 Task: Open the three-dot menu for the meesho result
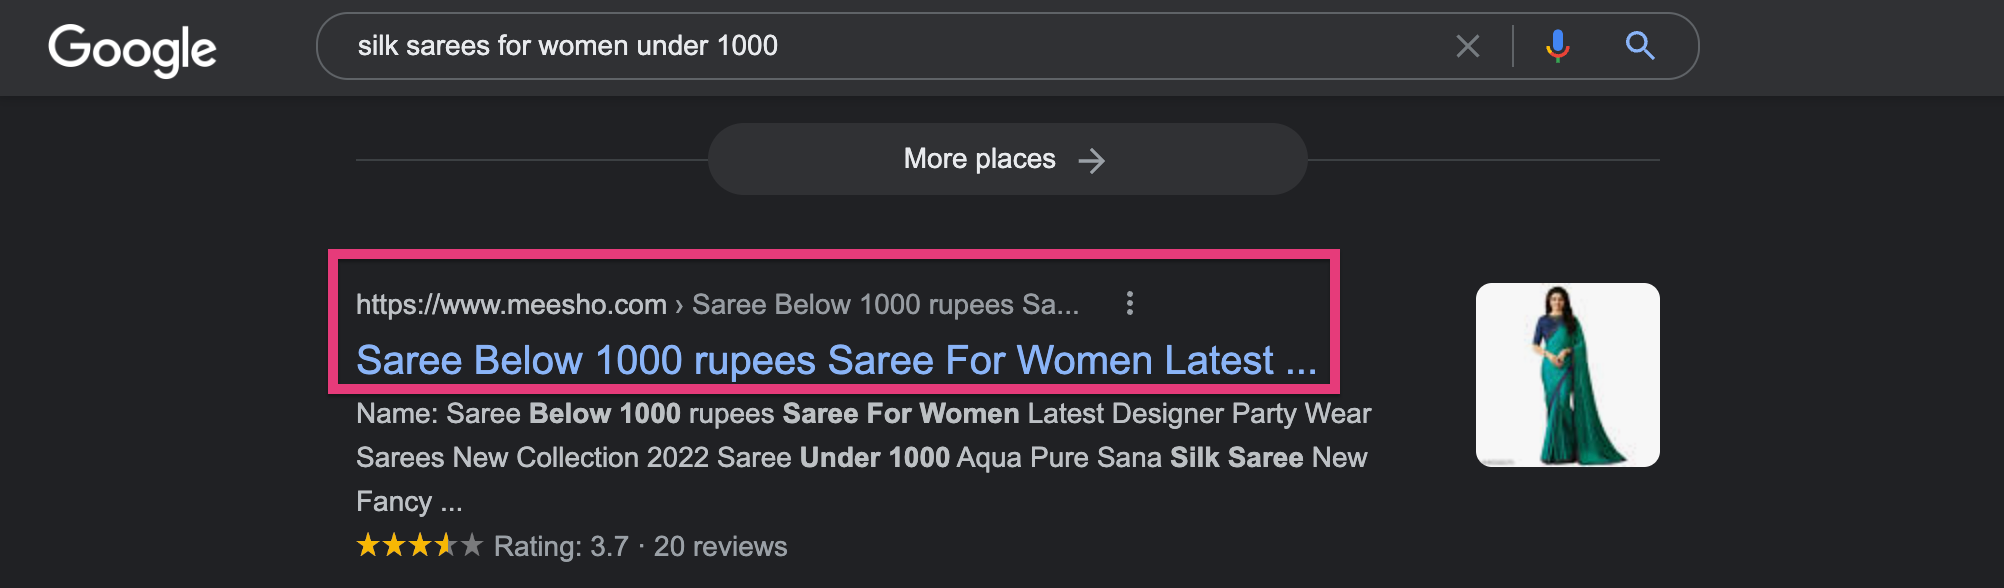coord(1130,303)
